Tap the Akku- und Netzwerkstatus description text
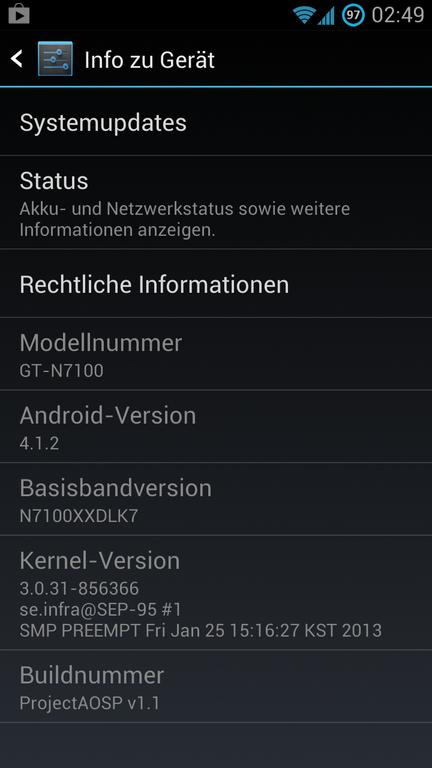This screenshot has width=432, height=768. [185, 219]
